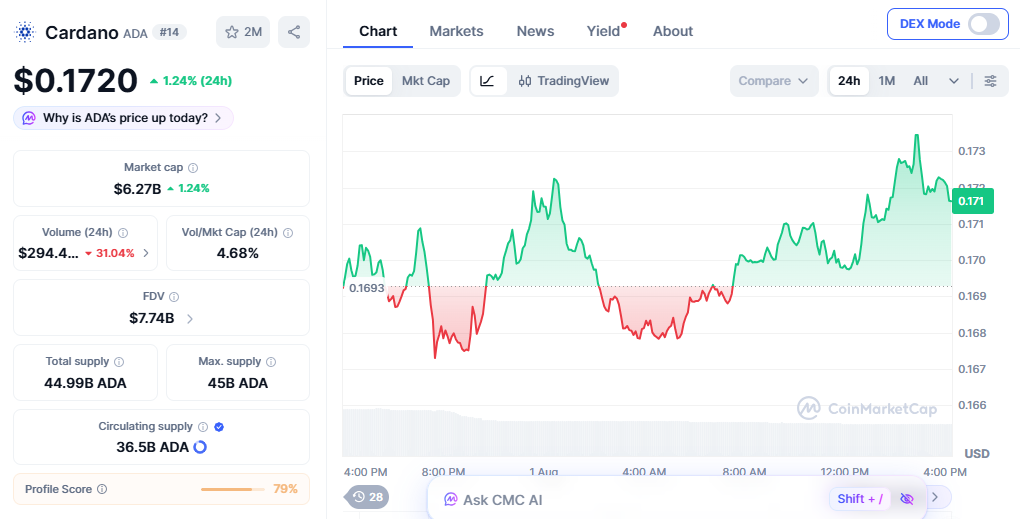Click the history clock badge showing 28
This screenshot has height=519, width=1020.
pos(367,498)
